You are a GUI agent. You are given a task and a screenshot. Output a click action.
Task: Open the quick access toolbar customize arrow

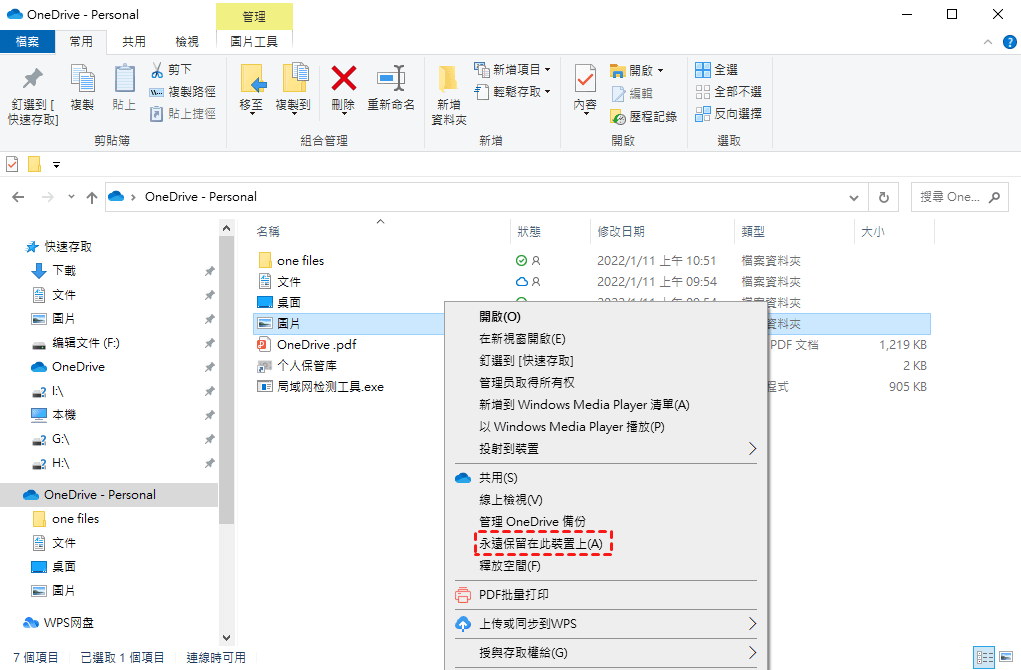(x=57, y=165)
